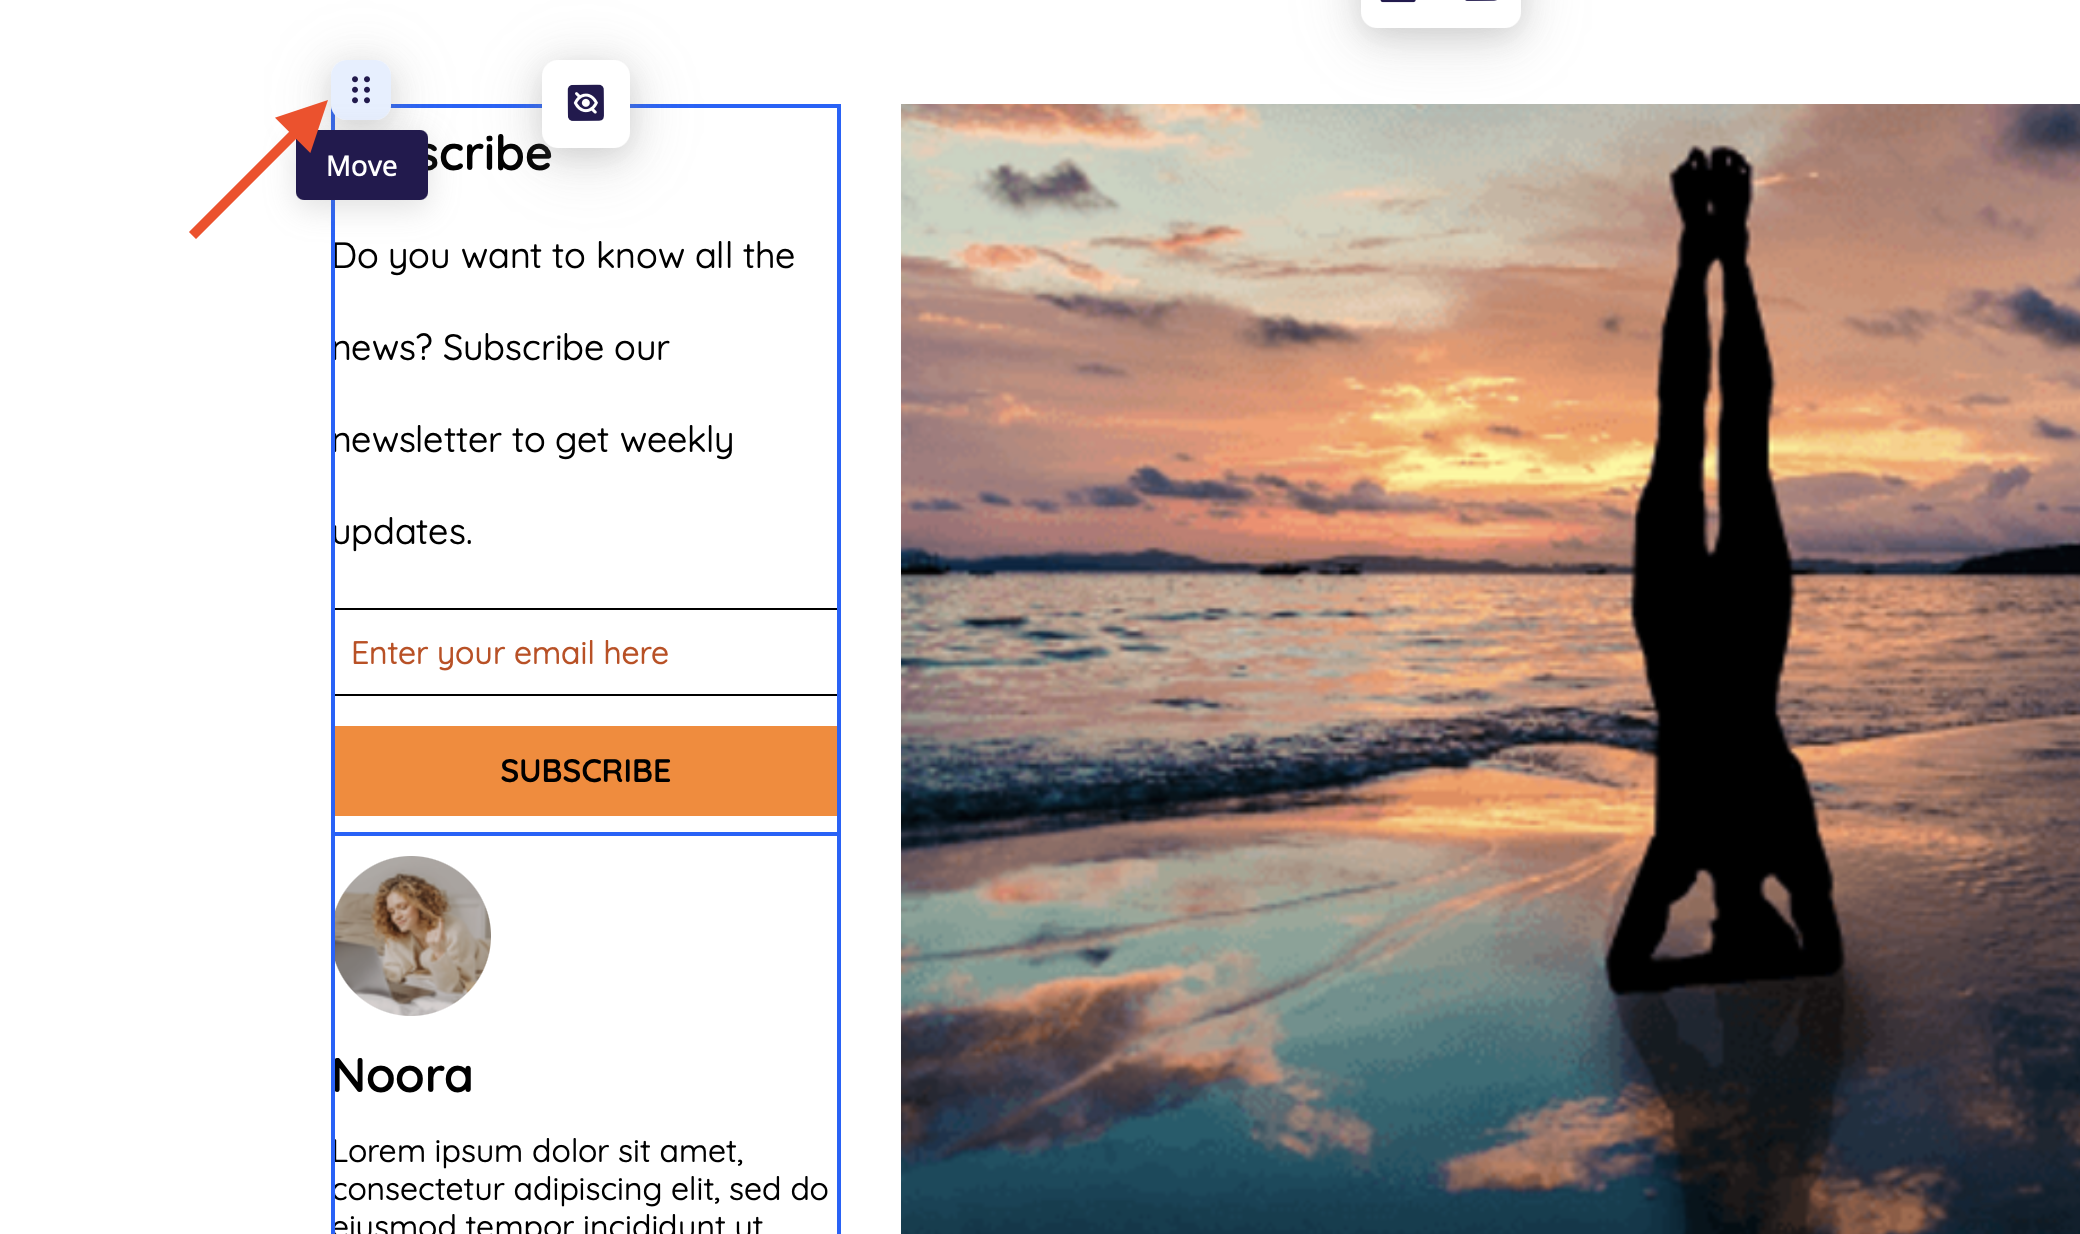Viewport: 2080px width, 1234px height.
Task: Focus the 'Enter your email here' field
Action: point(586,652)
